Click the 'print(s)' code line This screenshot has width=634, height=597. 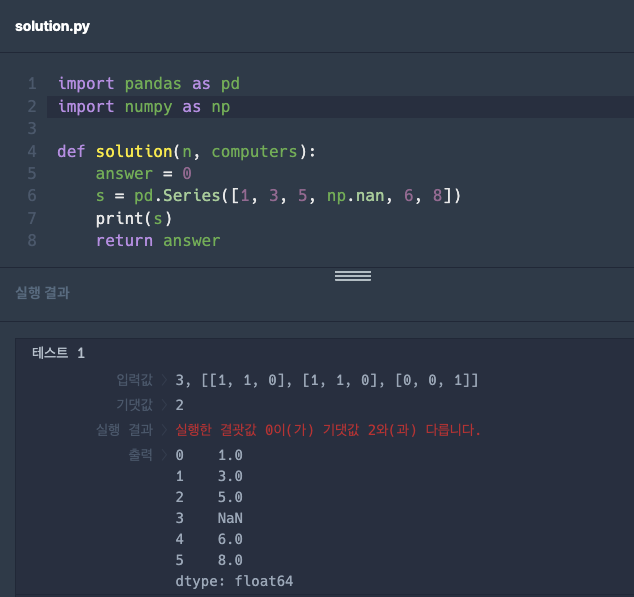(x=134, y=219)
